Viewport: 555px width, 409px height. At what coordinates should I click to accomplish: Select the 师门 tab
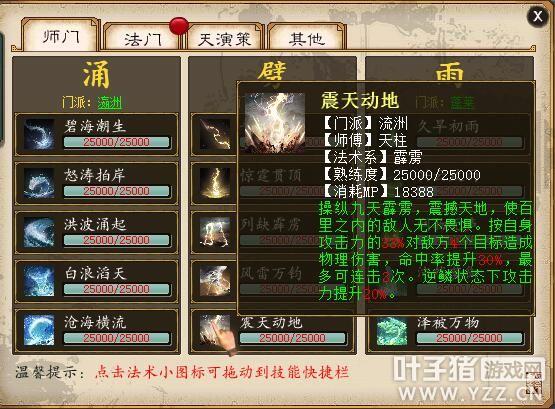[x=61, y=36]
